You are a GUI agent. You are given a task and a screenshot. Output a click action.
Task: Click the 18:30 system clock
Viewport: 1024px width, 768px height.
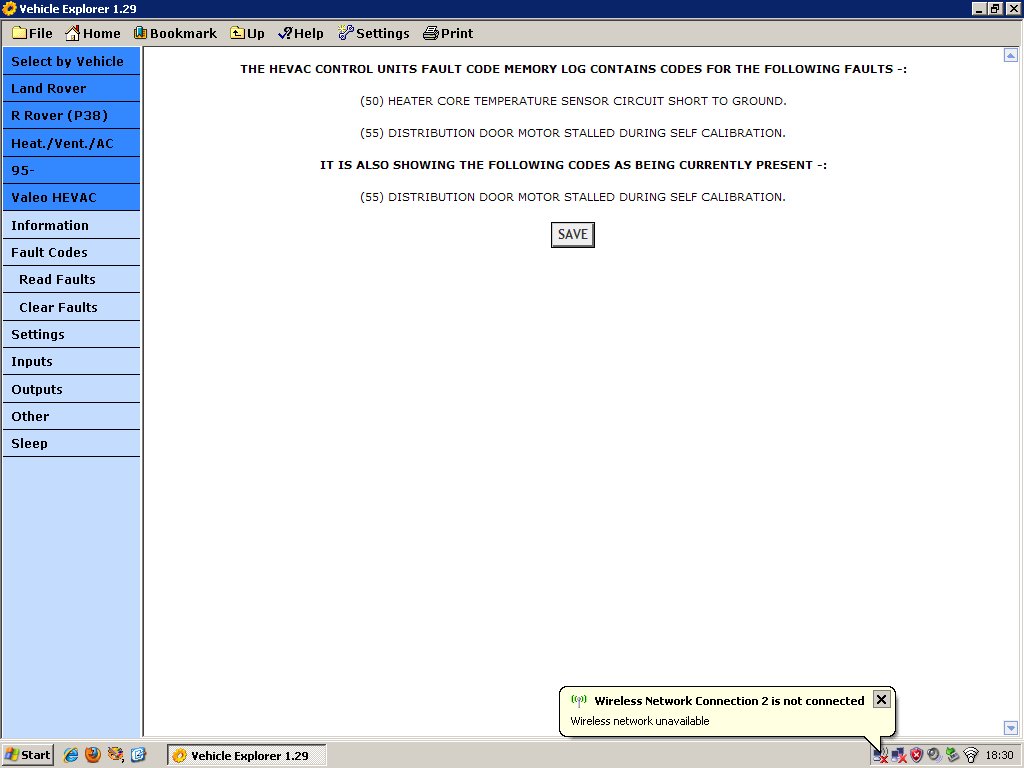point(999,756)
